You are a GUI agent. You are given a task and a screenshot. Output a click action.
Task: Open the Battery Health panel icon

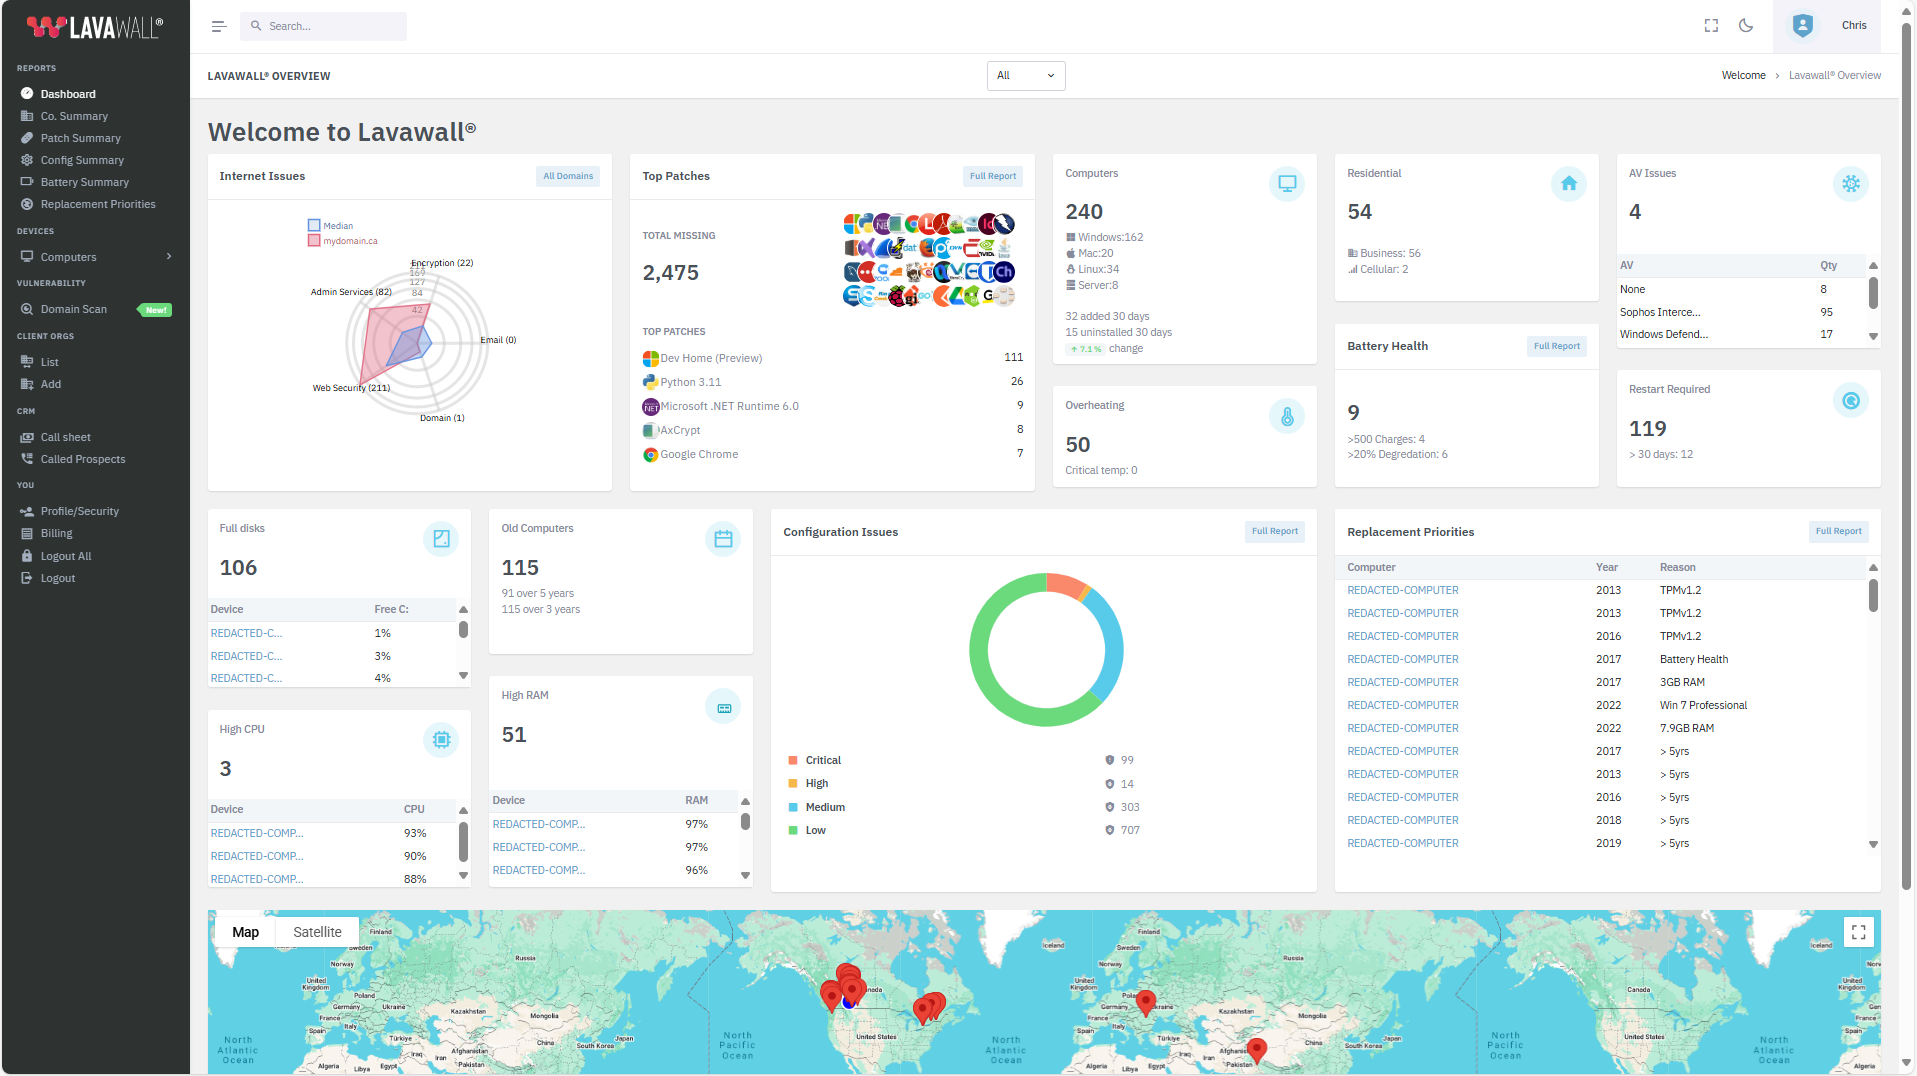tap(1556, 346)
